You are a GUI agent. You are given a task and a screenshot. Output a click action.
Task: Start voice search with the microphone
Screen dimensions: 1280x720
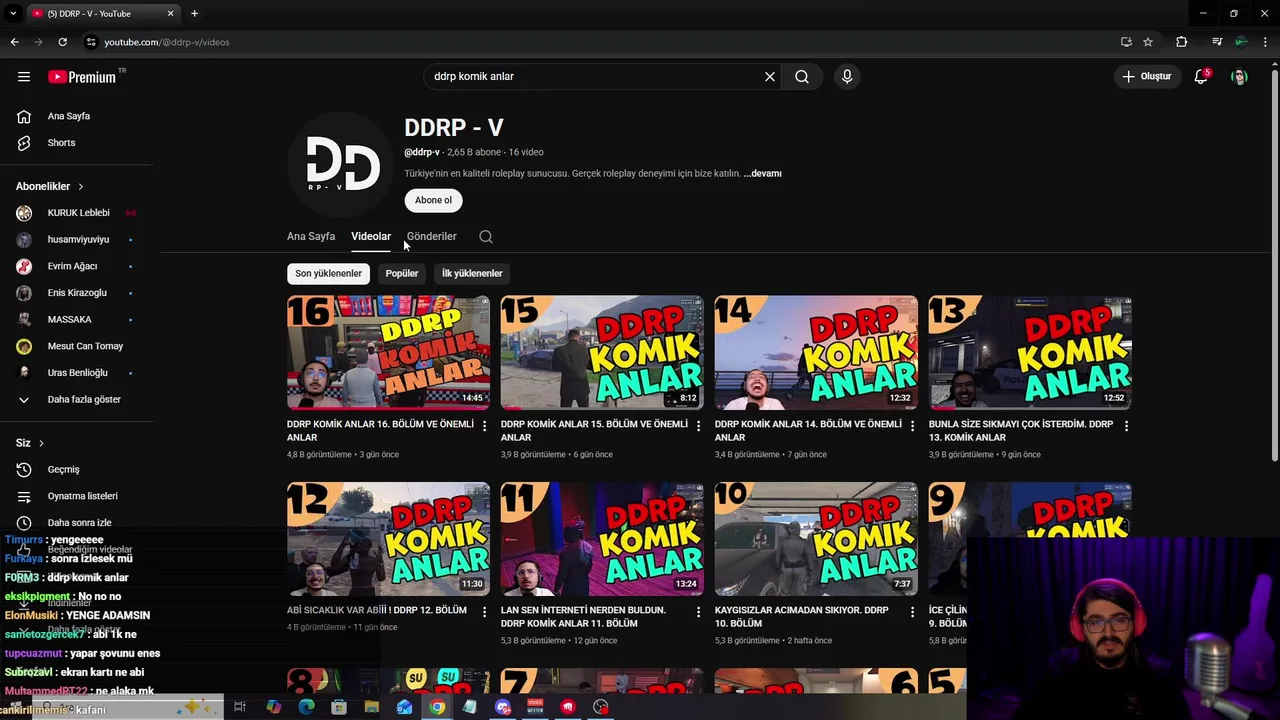pos(847,76)
